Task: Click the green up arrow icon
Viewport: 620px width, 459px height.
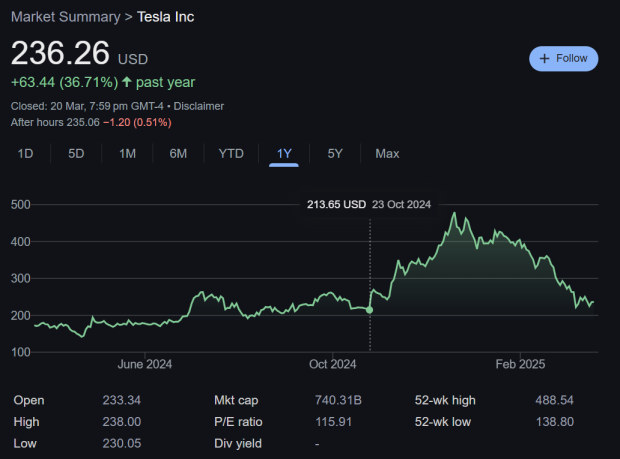Action: point(127,82)
